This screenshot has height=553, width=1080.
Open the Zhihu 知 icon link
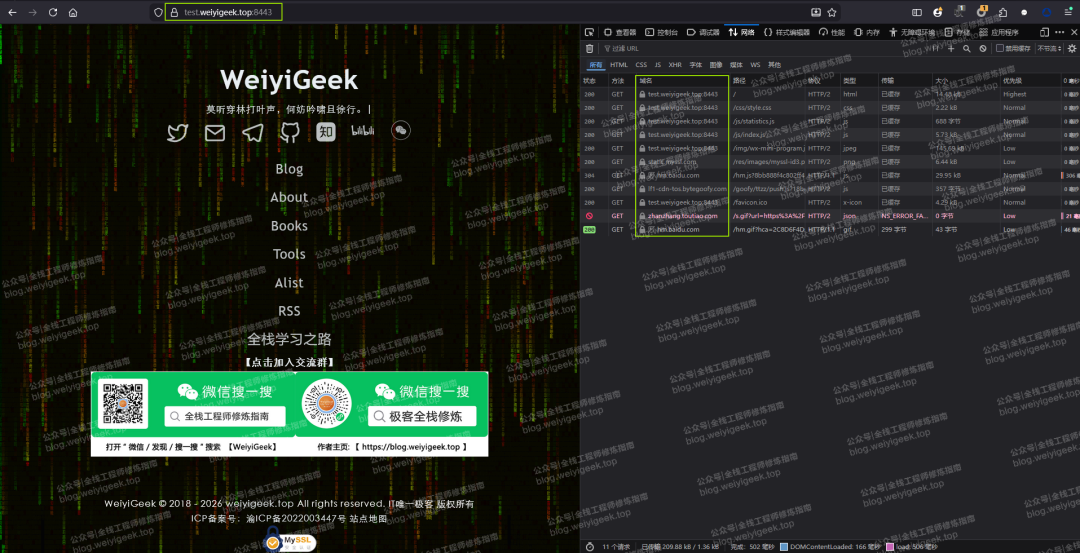326,132
